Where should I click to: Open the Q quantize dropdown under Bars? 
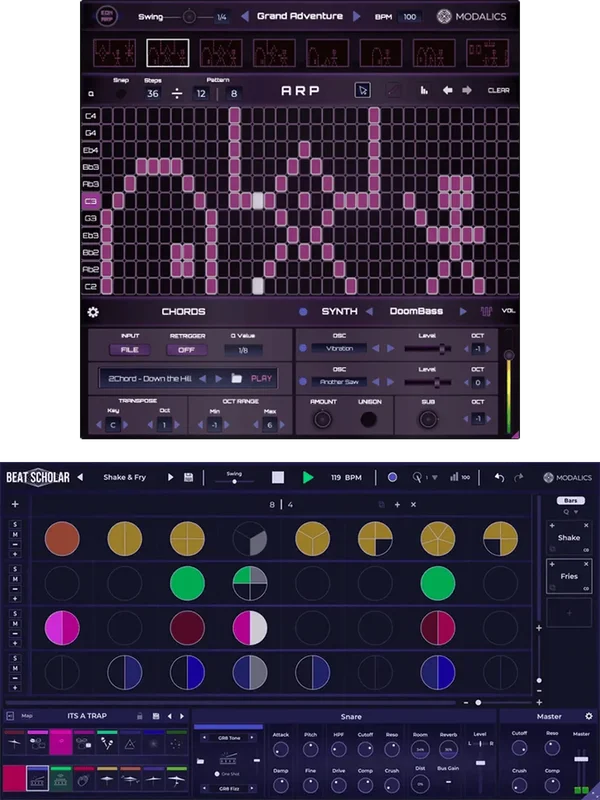570,512
